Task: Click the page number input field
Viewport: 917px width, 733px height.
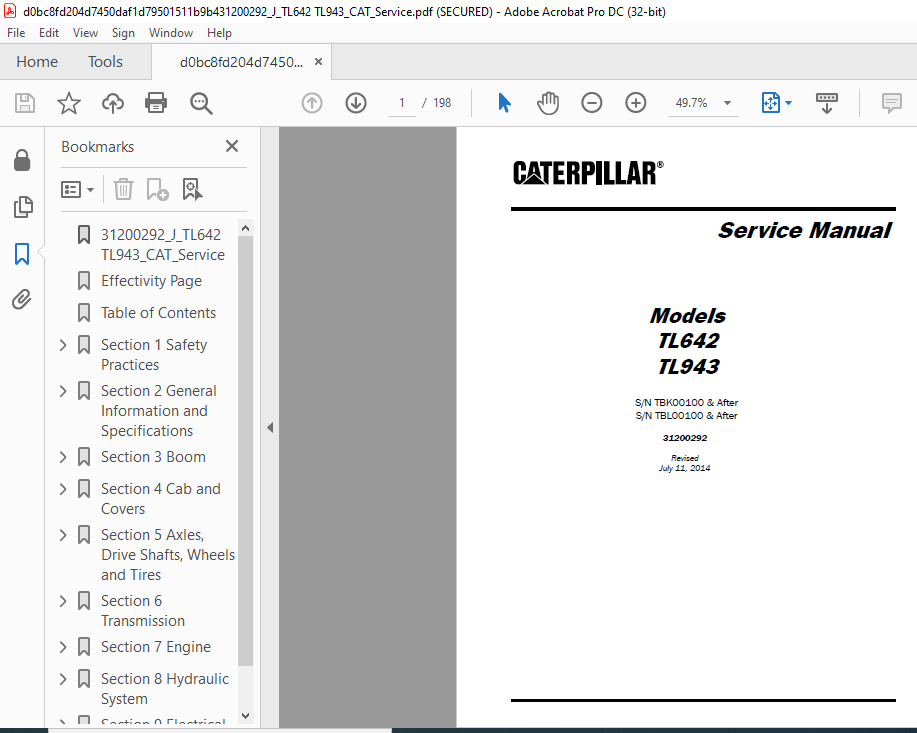Action: click(x=402, y=103)
